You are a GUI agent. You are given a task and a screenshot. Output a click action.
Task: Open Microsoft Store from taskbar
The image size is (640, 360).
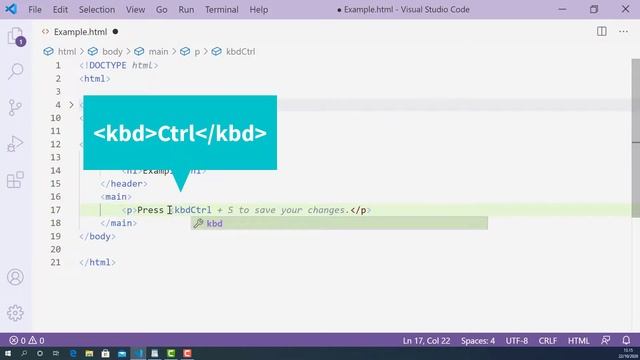tap(105, 353)
